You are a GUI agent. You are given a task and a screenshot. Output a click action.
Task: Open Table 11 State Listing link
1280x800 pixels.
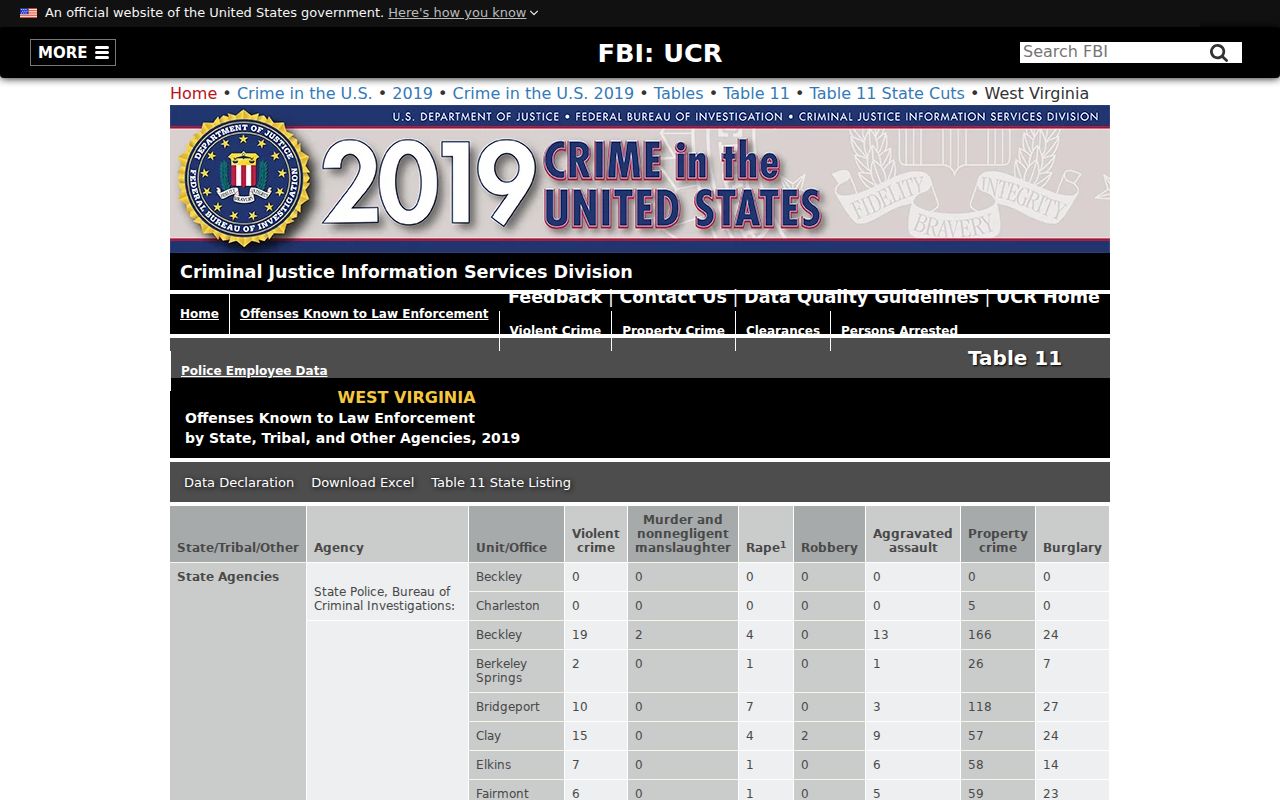[x=501, y=483]
